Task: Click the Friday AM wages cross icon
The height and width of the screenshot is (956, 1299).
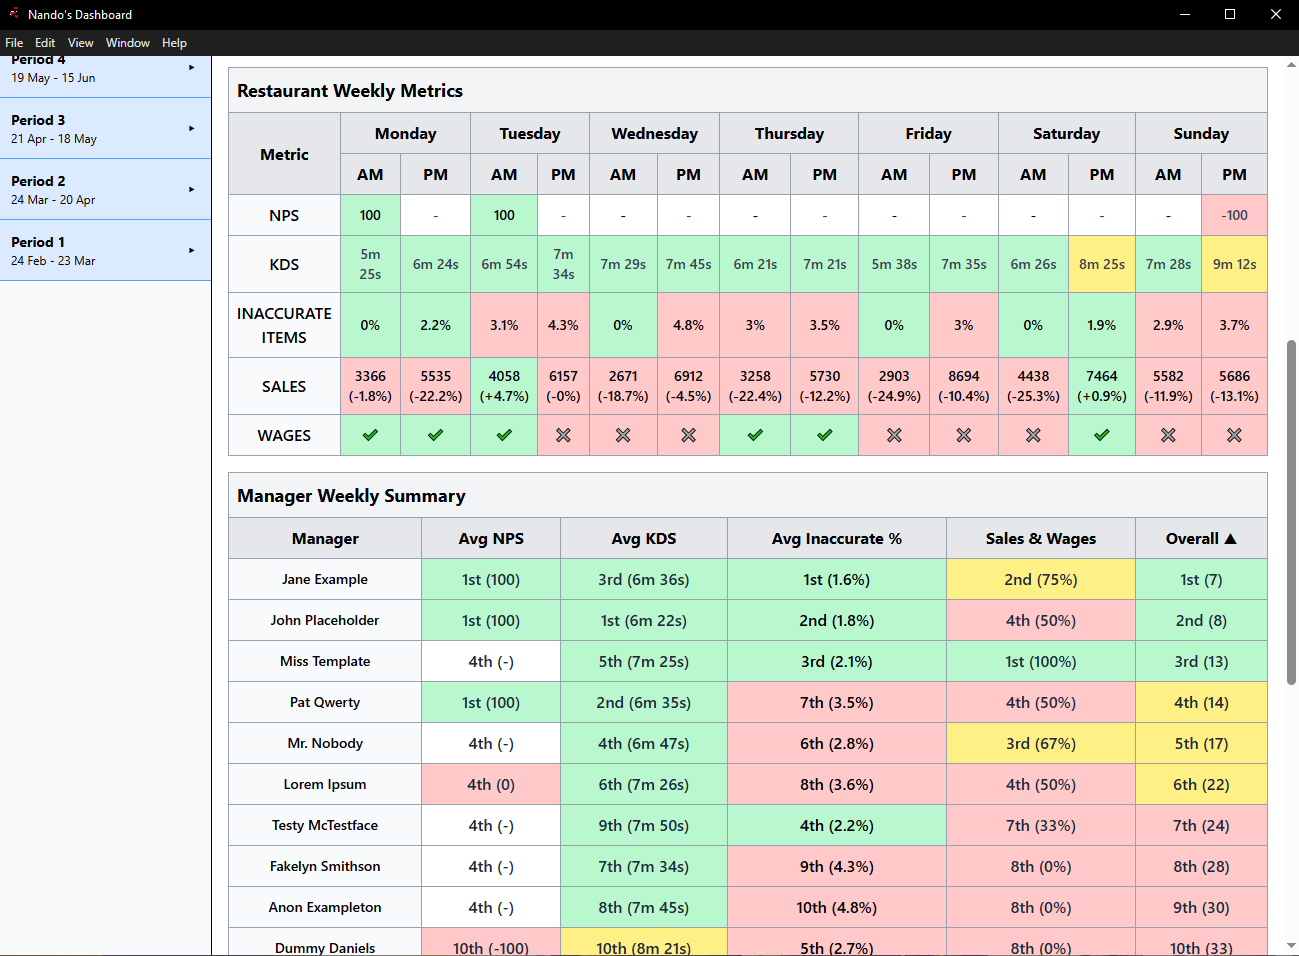Action: pos(894,435)
